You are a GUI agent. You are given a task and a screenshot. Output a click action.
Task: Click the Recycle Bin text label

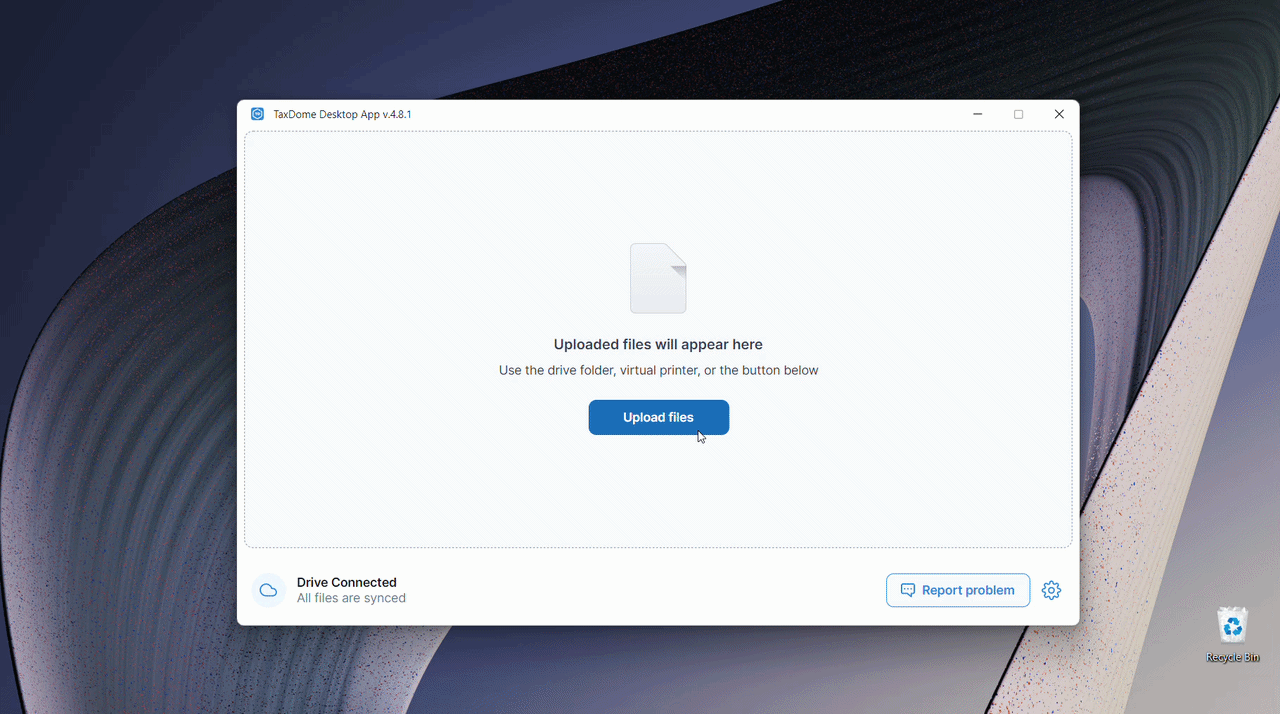pyautogui.click(x=1233, y=657)
